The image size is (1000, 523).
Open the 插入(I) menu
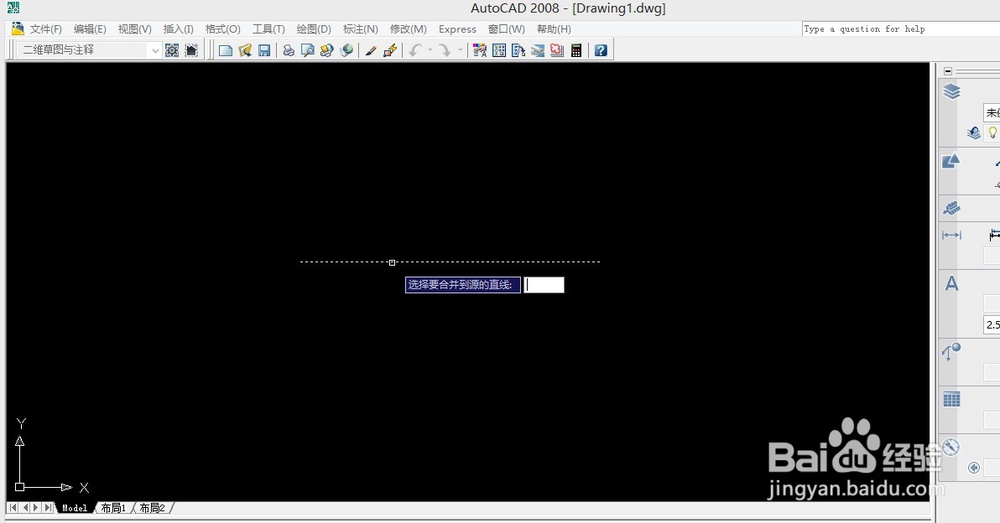[179, 29]
